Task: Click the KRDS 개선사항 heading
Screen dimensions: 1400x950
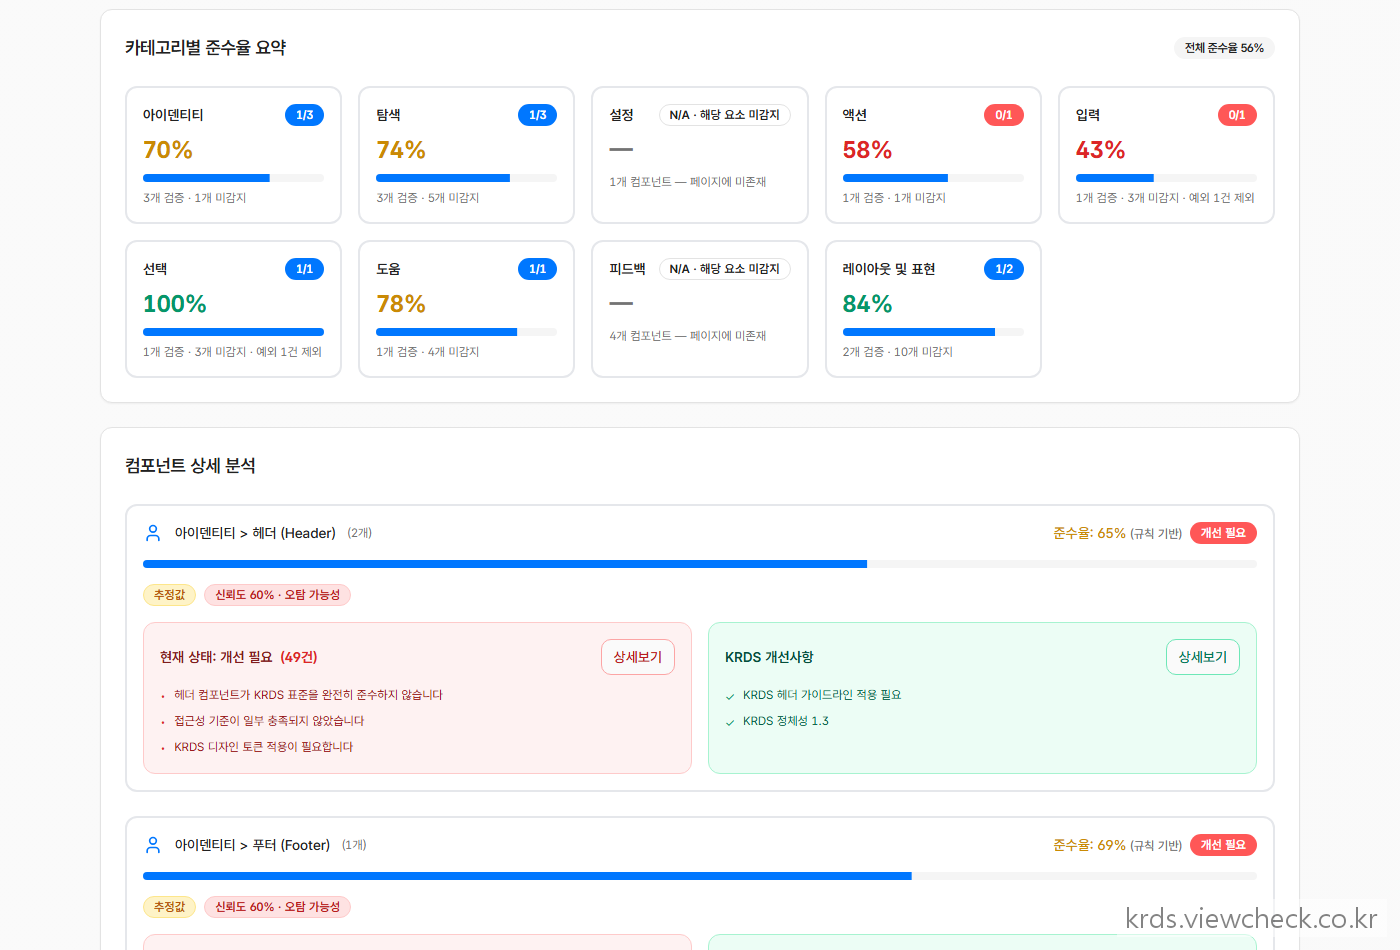Action: click(x=769, y=657)
